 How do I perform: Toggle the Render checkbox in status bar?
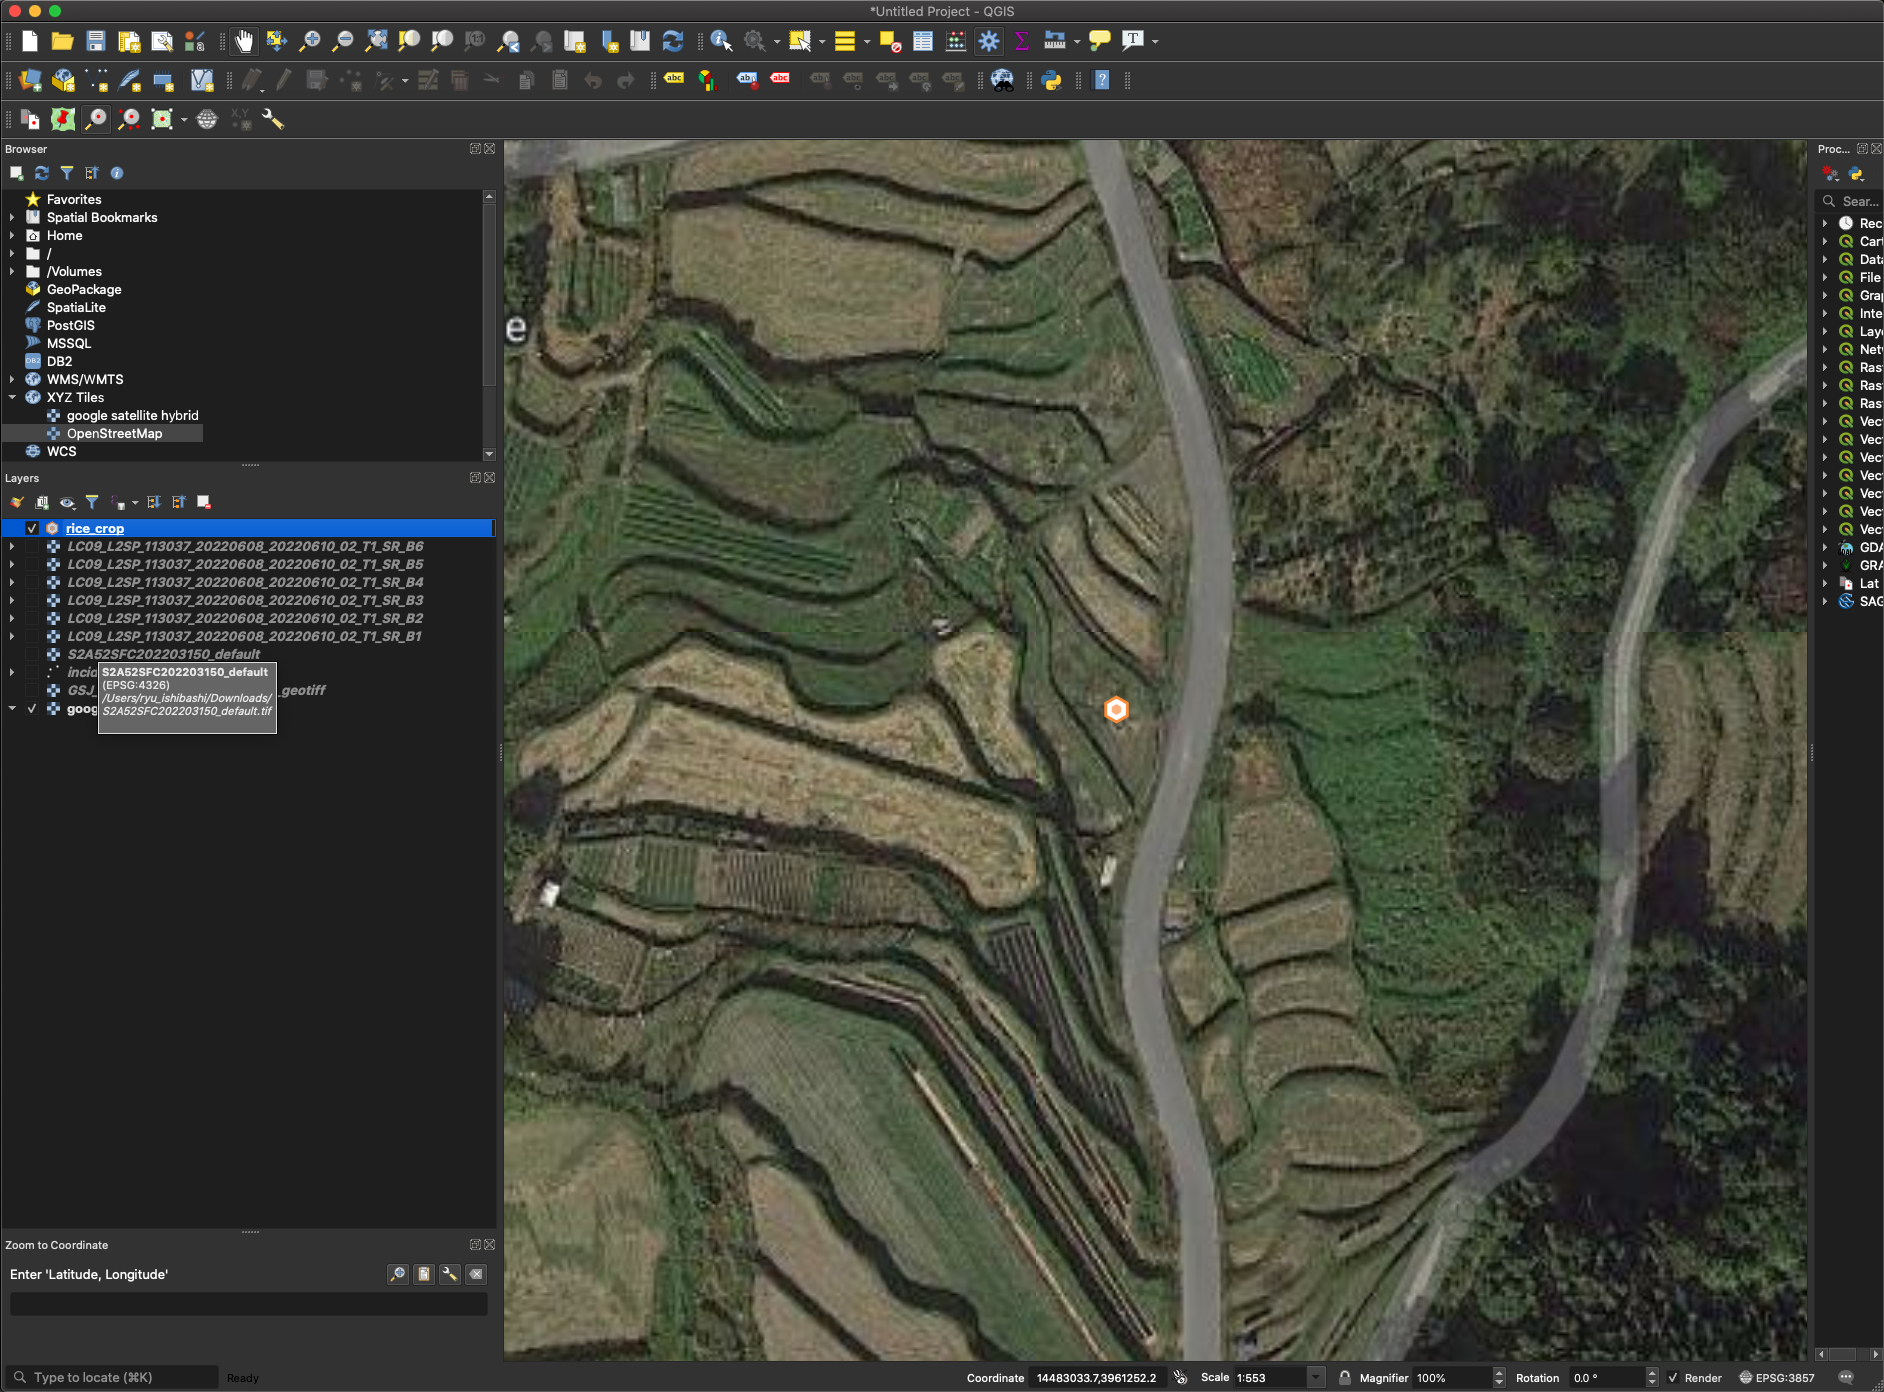coord(1673,1377)
